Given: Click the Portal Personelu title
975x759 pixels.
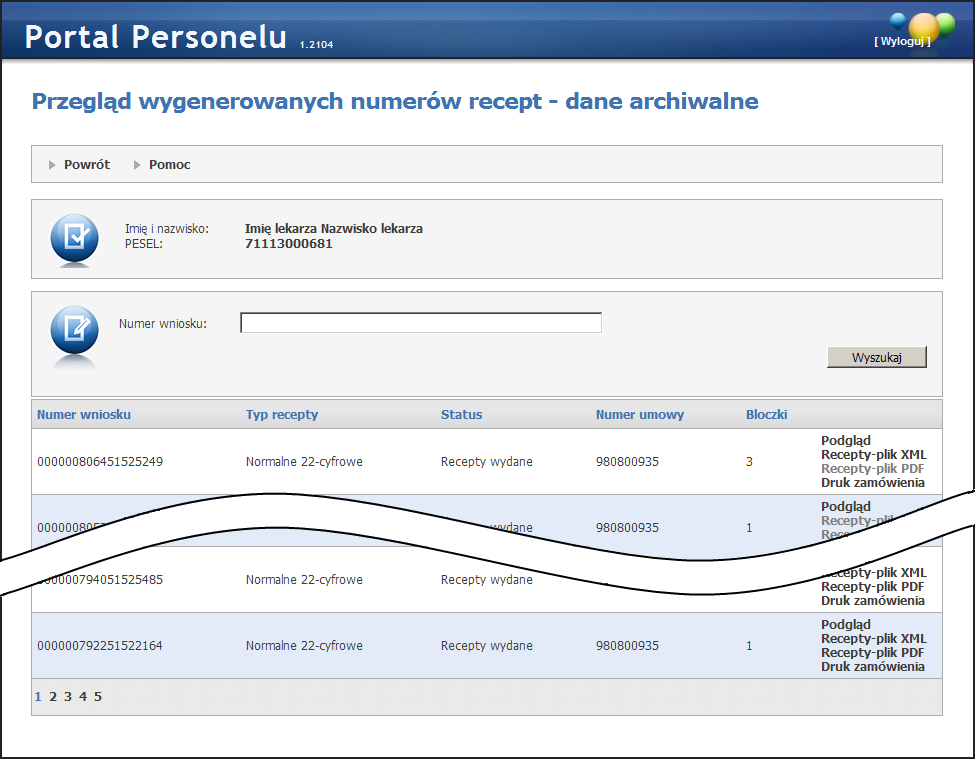Looking at the screenshot, I should pyautogui.click(x=155, y=37).
